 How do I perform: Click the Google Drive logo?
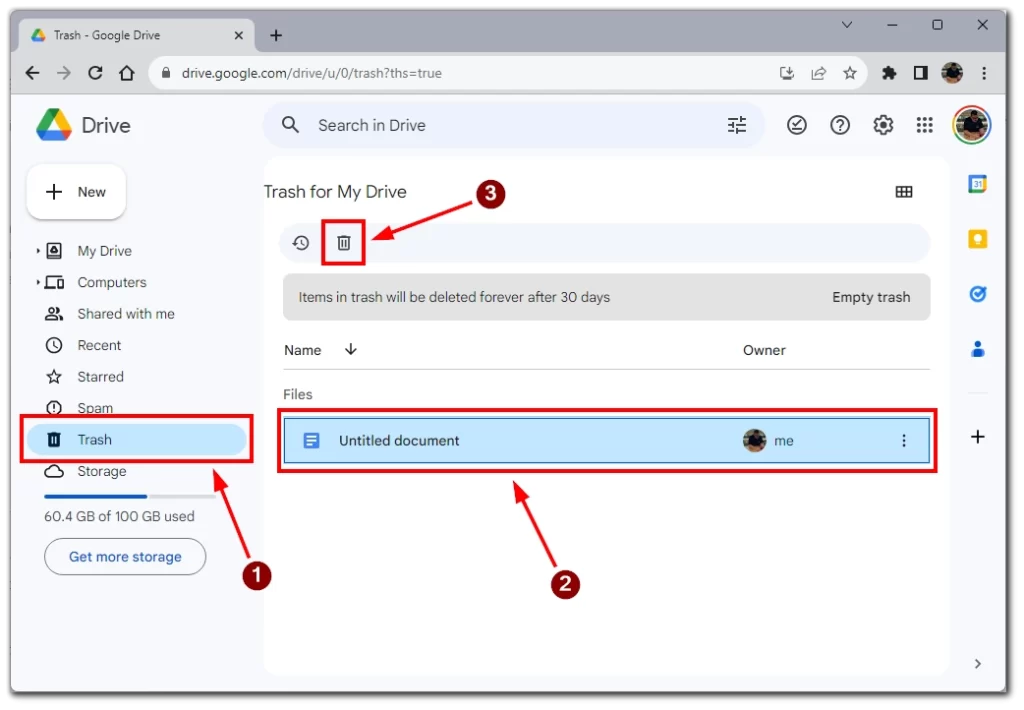(54, 125)
